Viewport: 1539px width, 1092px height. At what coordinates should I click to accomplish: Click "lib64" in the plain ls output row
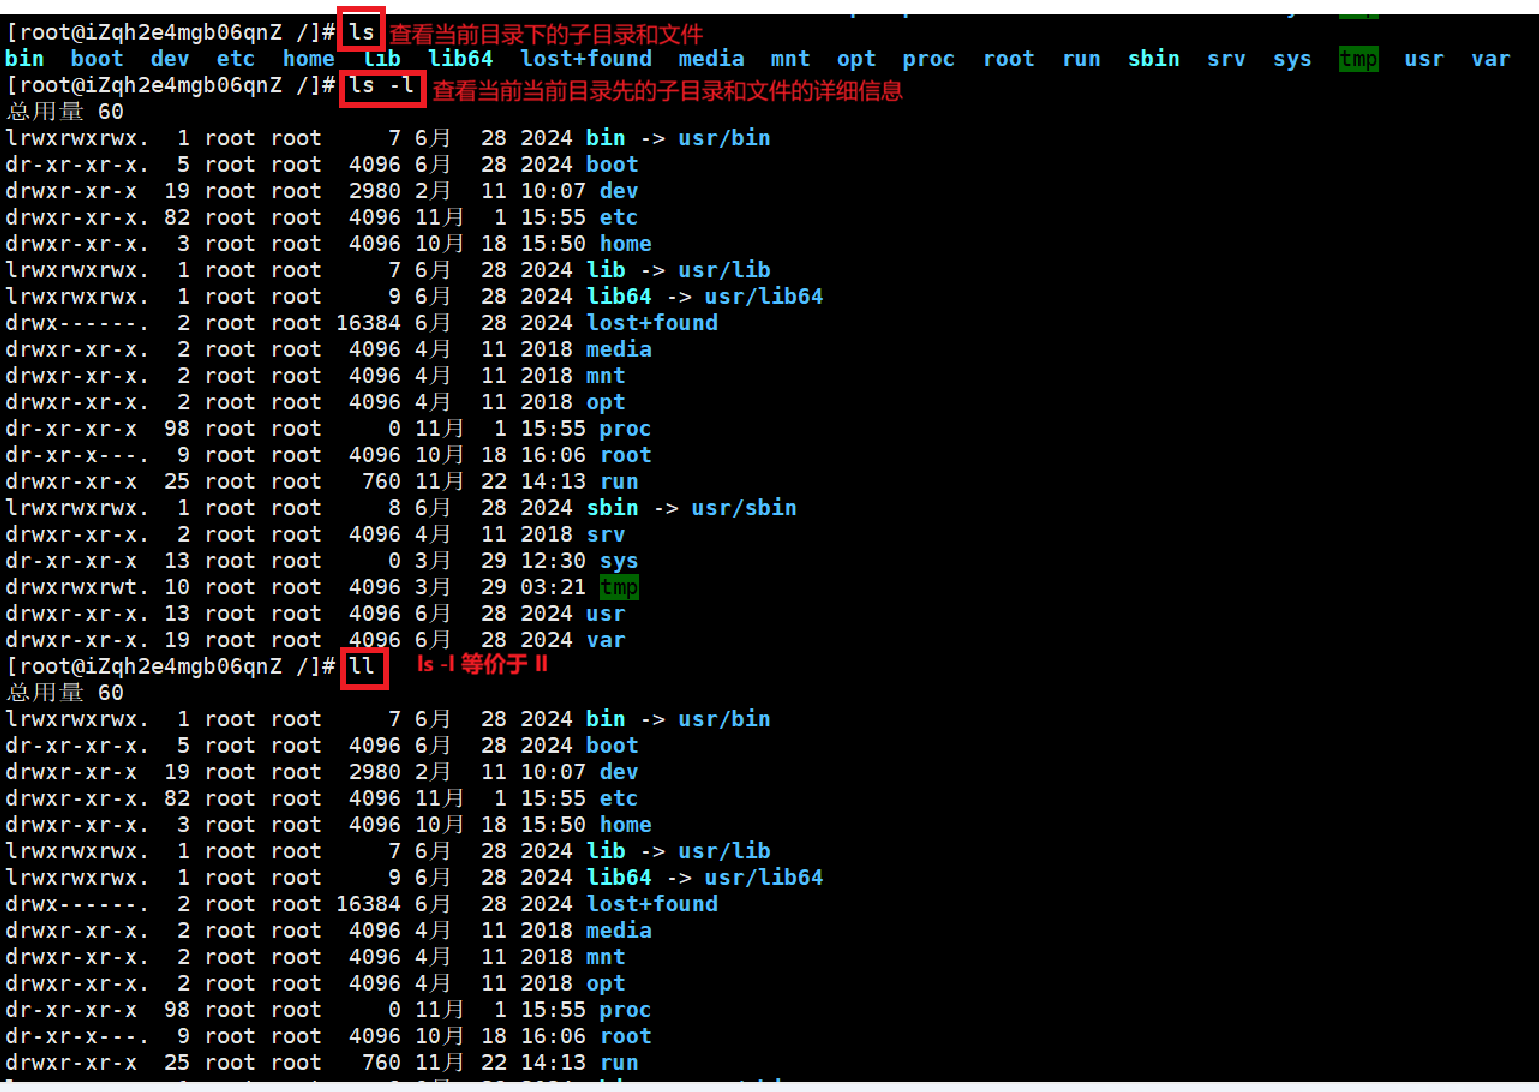click(461, 59)
